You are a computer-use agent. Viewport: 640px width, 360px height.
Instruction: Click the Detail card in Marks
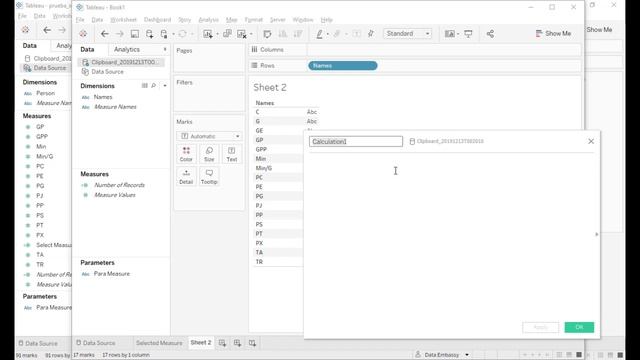pyautogui.click(x=186, y=177)
